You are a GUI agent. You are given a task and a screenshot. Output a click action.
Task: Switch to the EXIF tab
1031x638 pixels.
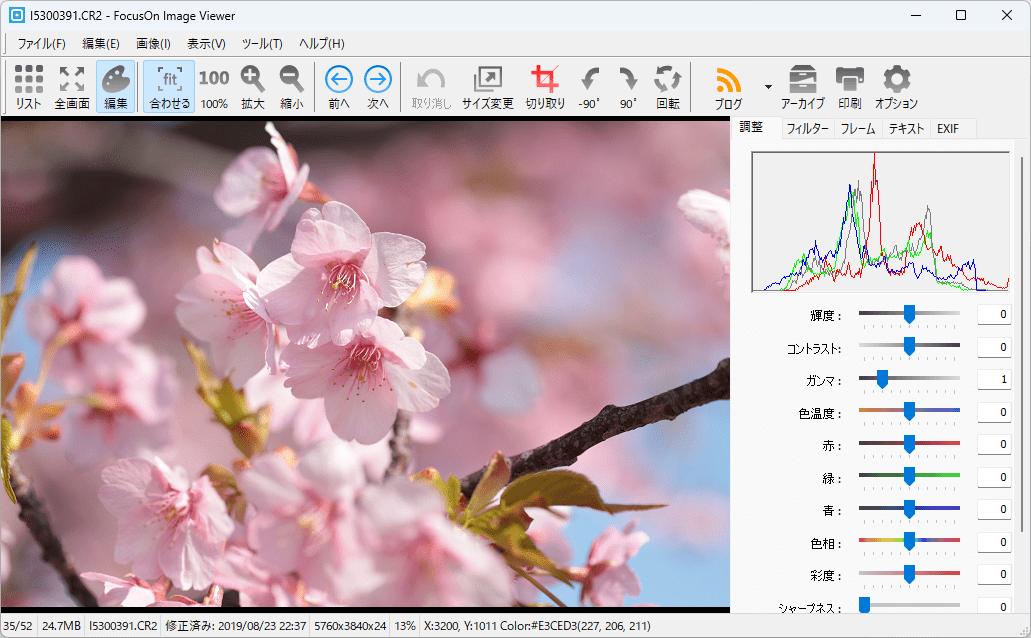(x=948, y=128)
